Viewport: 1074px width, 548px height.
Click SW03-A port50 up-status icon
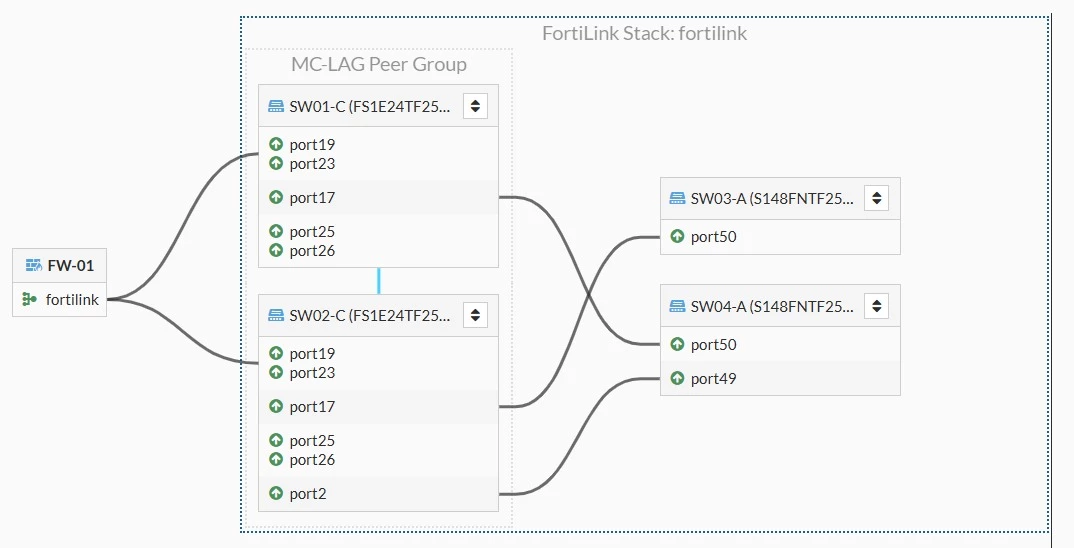pyautogui.click(x=677, y=236)
